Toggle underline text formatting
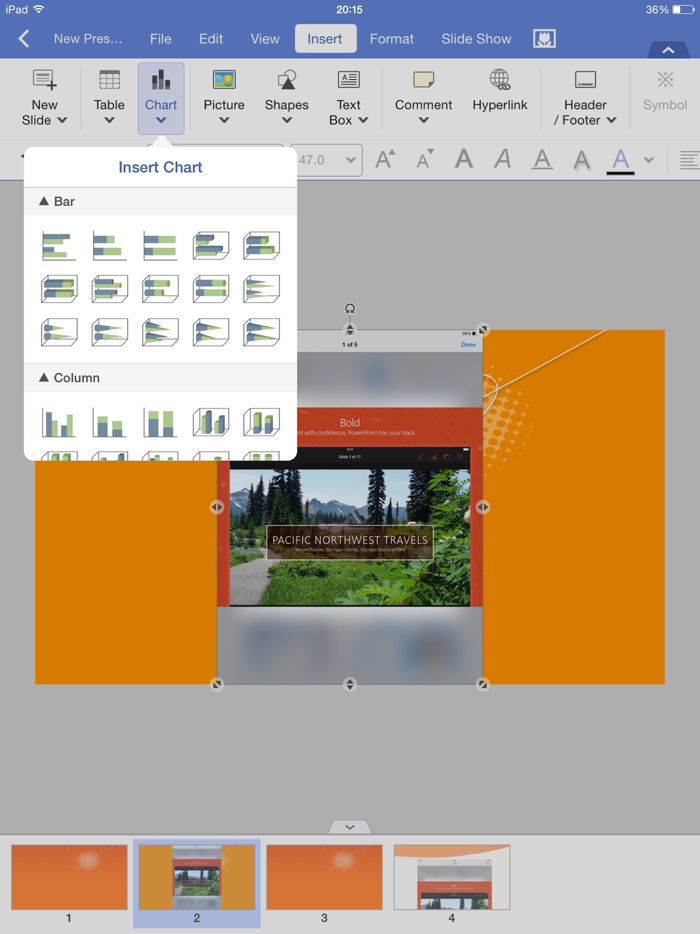The image size is (700, 934). [542, 159]
